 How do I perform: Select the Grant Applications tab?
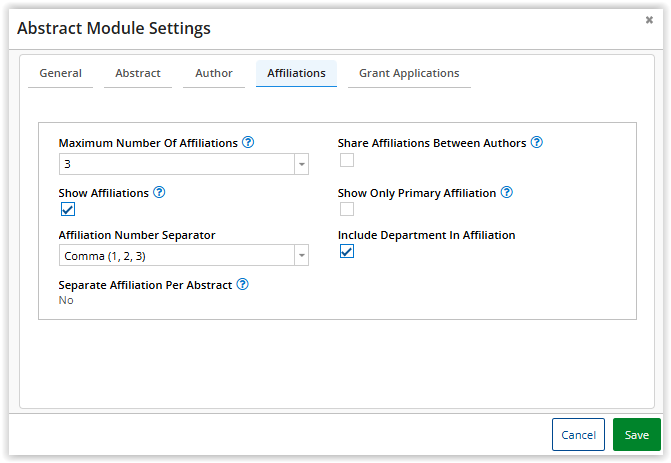point(409,73)
